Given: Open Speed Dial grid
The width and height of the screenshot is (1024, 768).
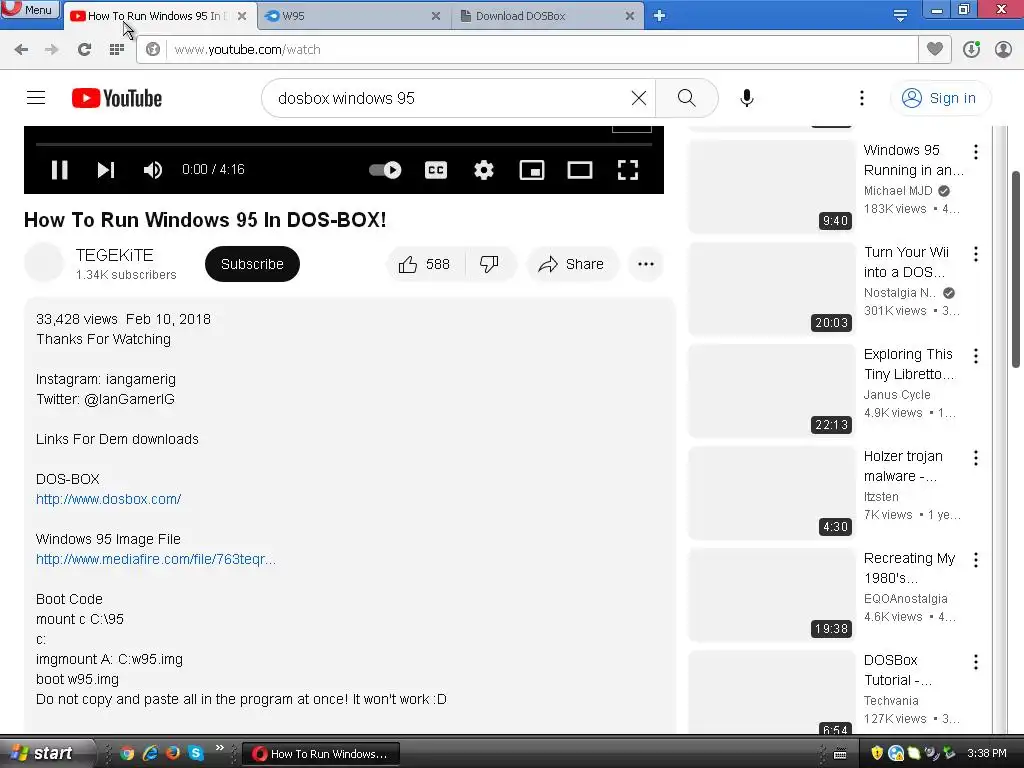Looking at the screenshot, I should (116, 50).
